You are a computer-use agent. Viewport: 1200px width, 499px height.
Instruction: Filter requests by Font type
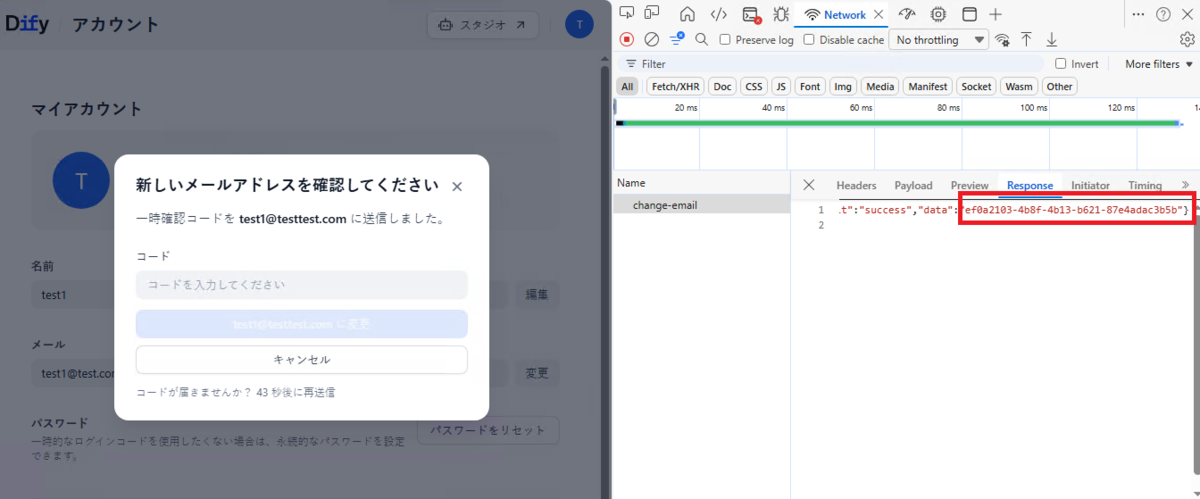point(810,87)
